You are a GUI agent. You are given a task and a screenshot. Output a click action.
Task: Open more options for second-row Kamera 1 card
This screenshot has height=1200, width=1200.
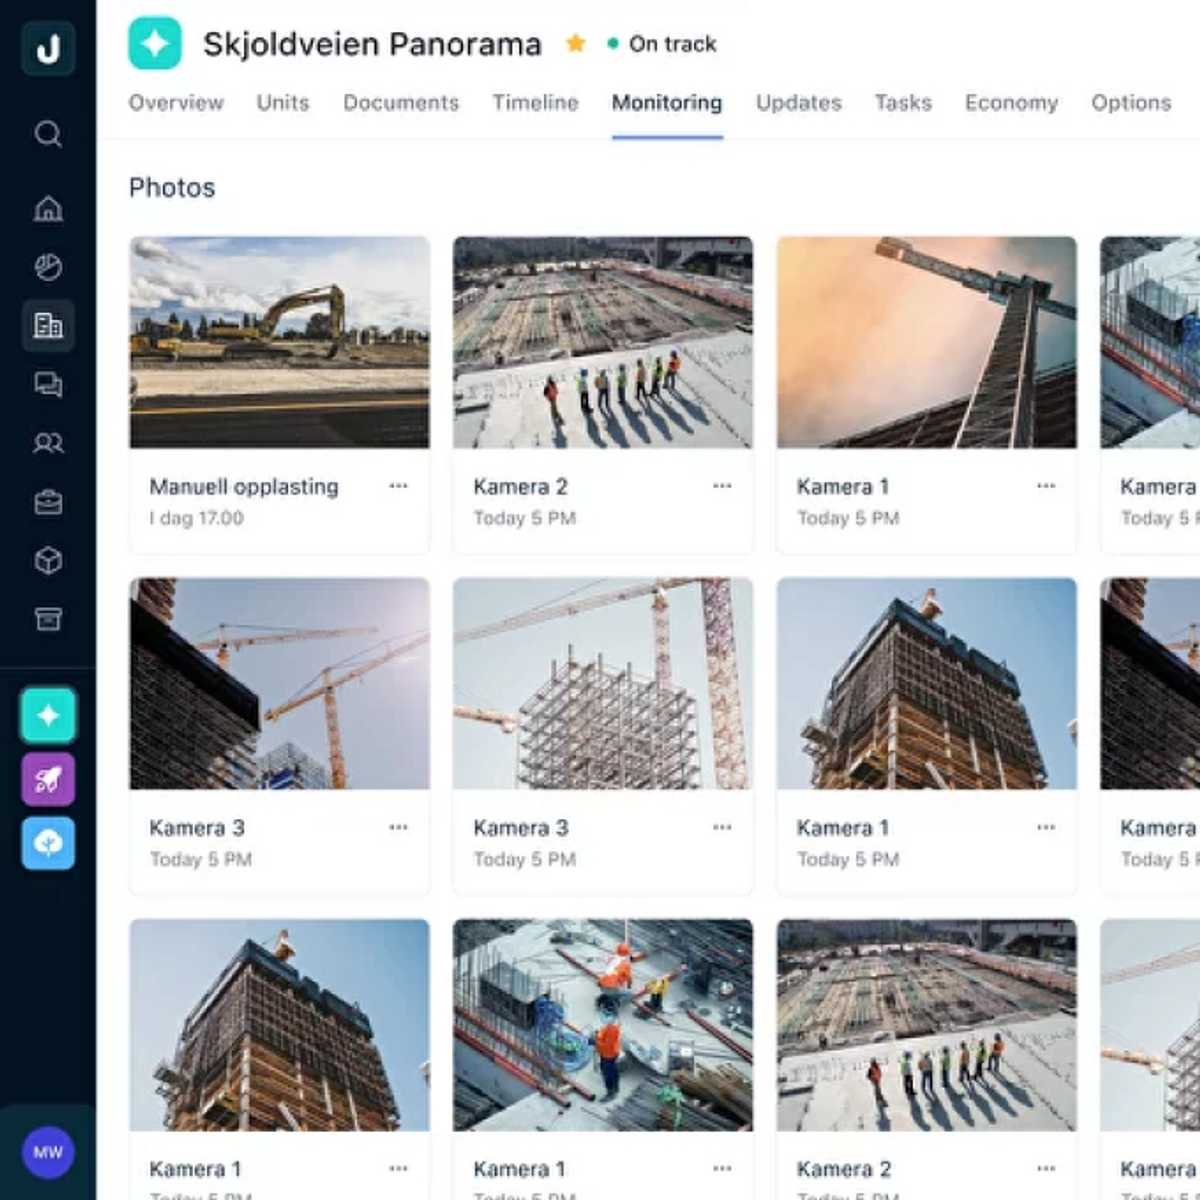click(x=1046, y=827)
